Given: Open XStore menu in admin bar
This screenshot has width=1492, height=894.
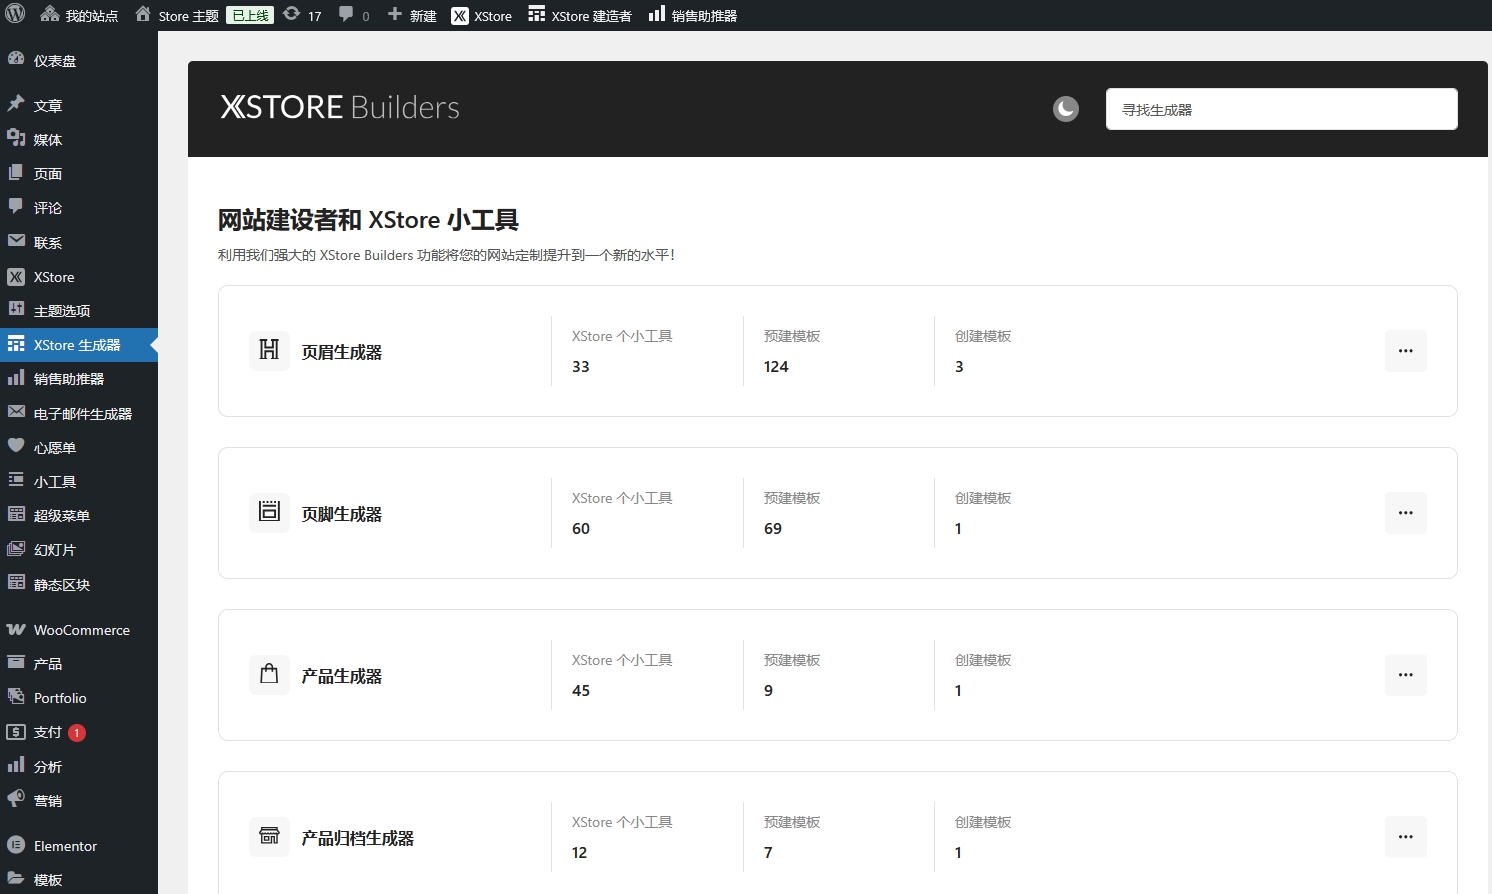Looking at the screenshot, I should [x=481, y=16].
